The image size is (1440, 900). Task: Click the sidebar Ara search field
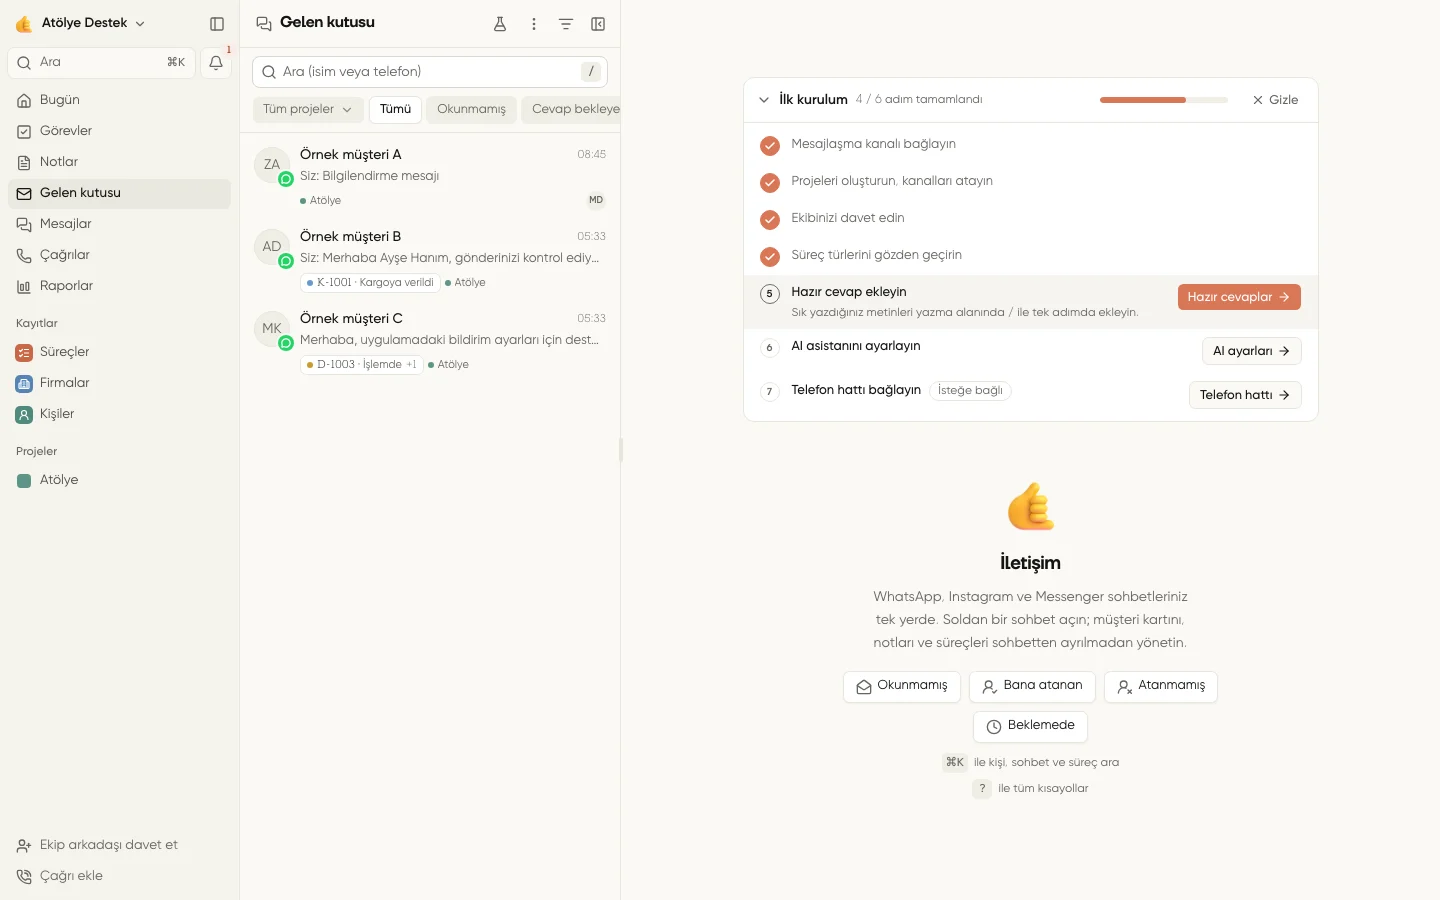pyautogui.click(x=102, y=63)
